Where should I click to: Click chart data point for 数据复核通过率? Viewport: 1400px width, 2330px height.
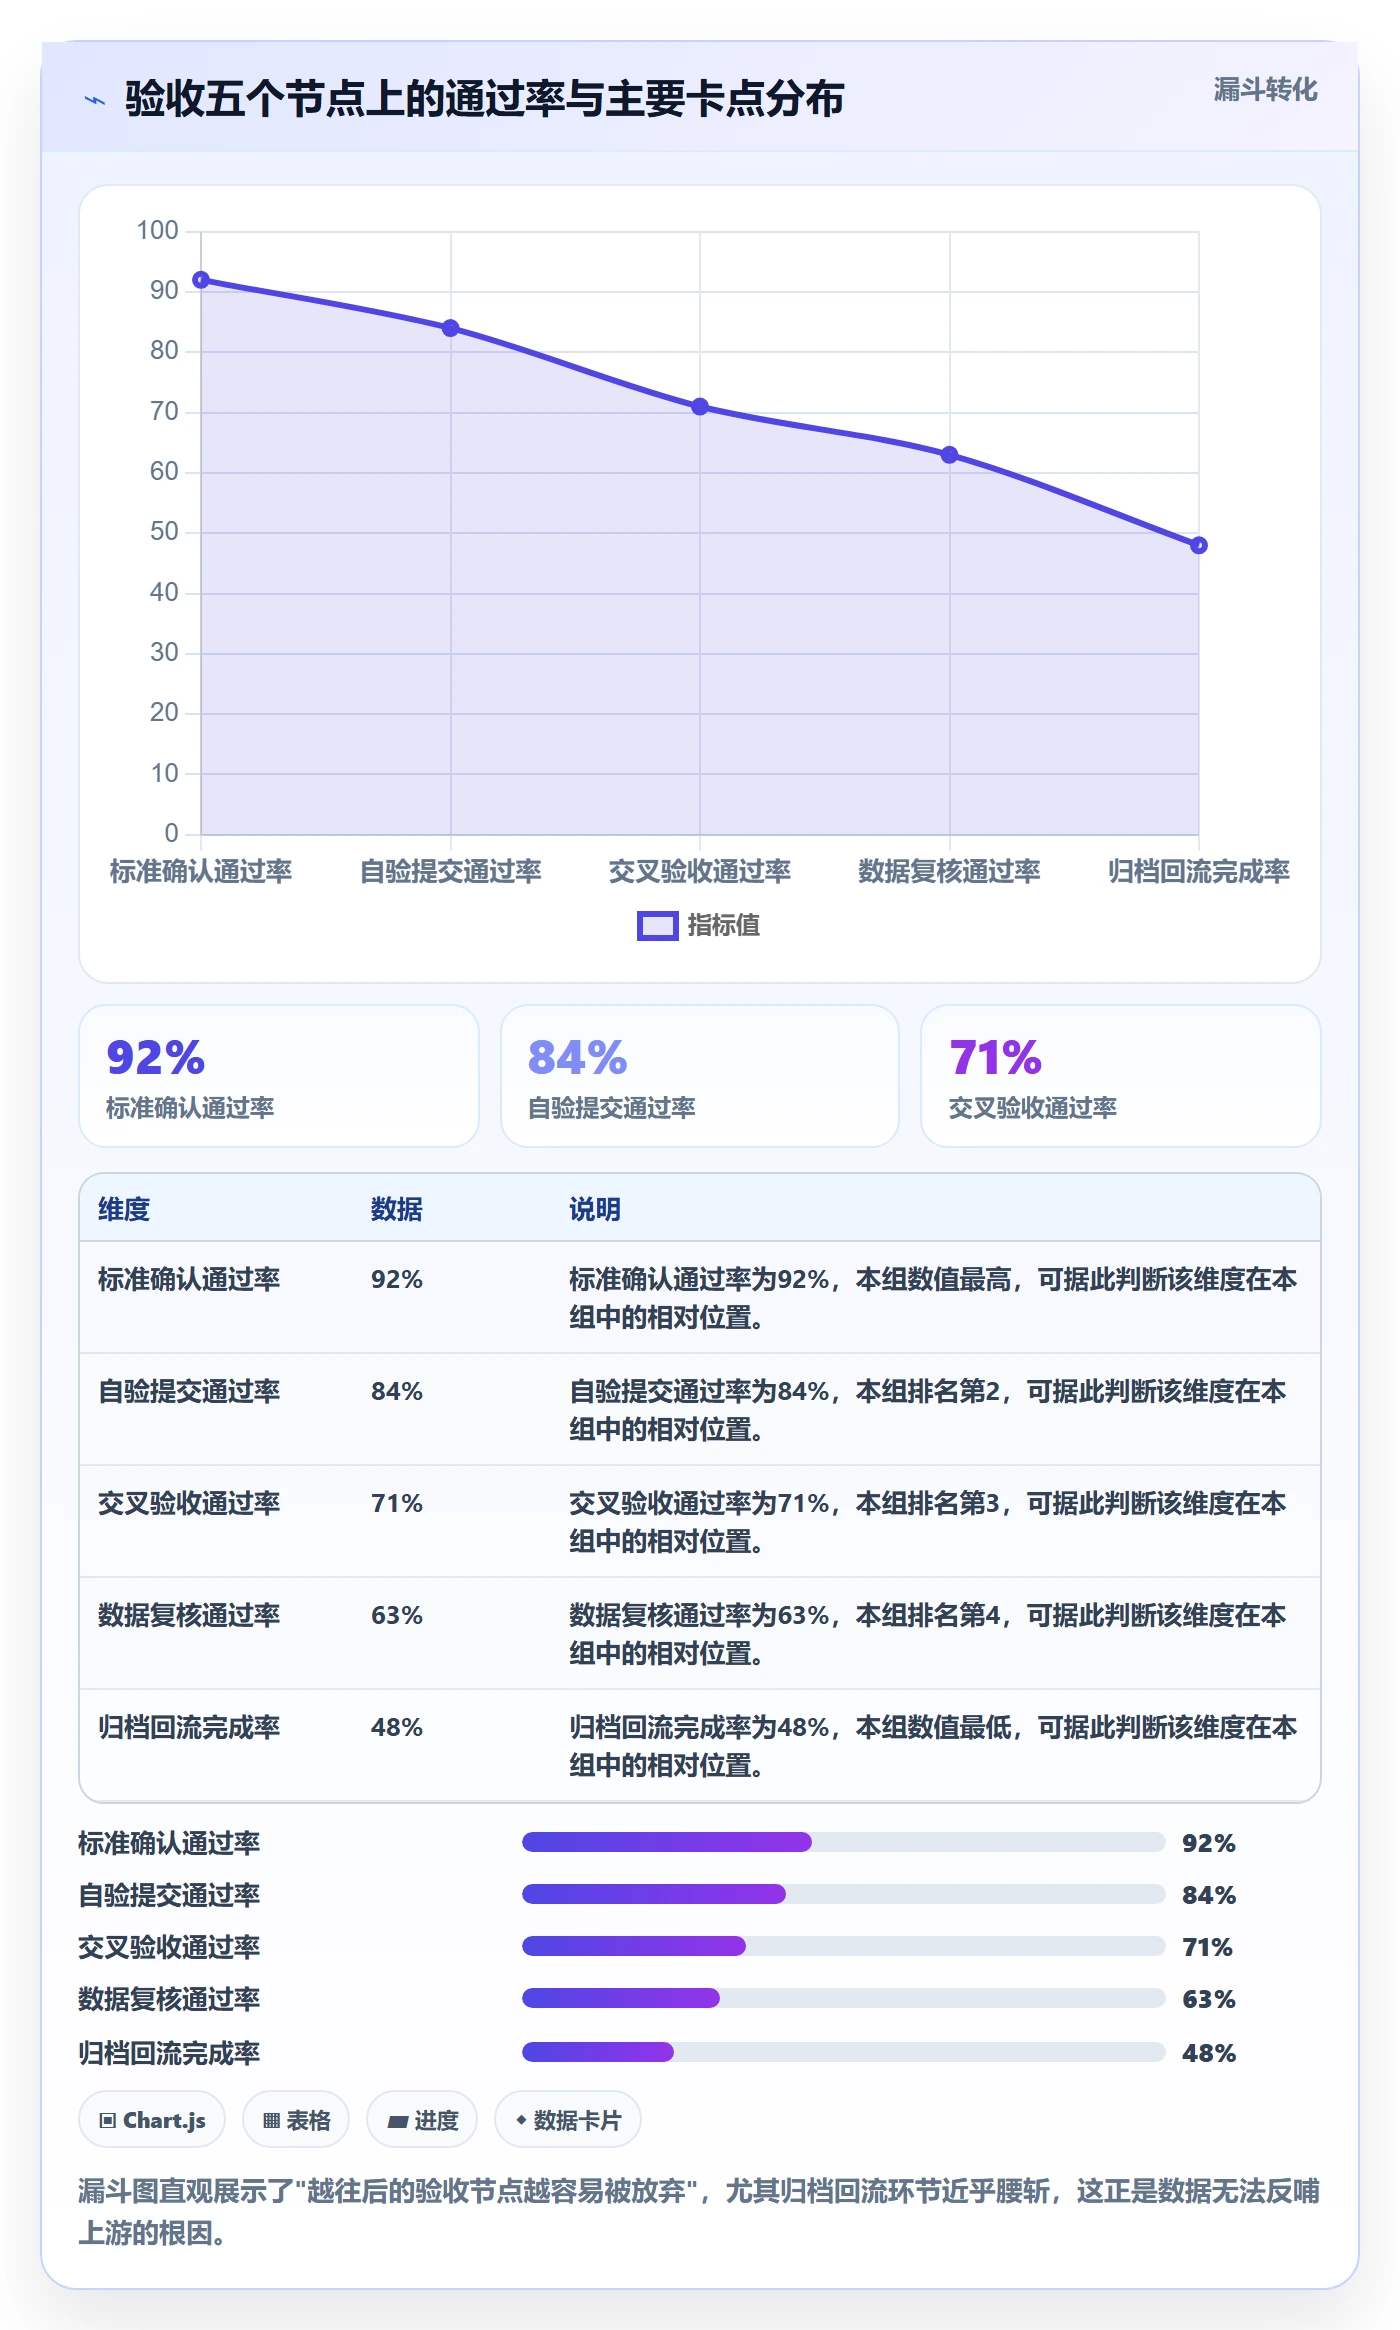point(950,455)
